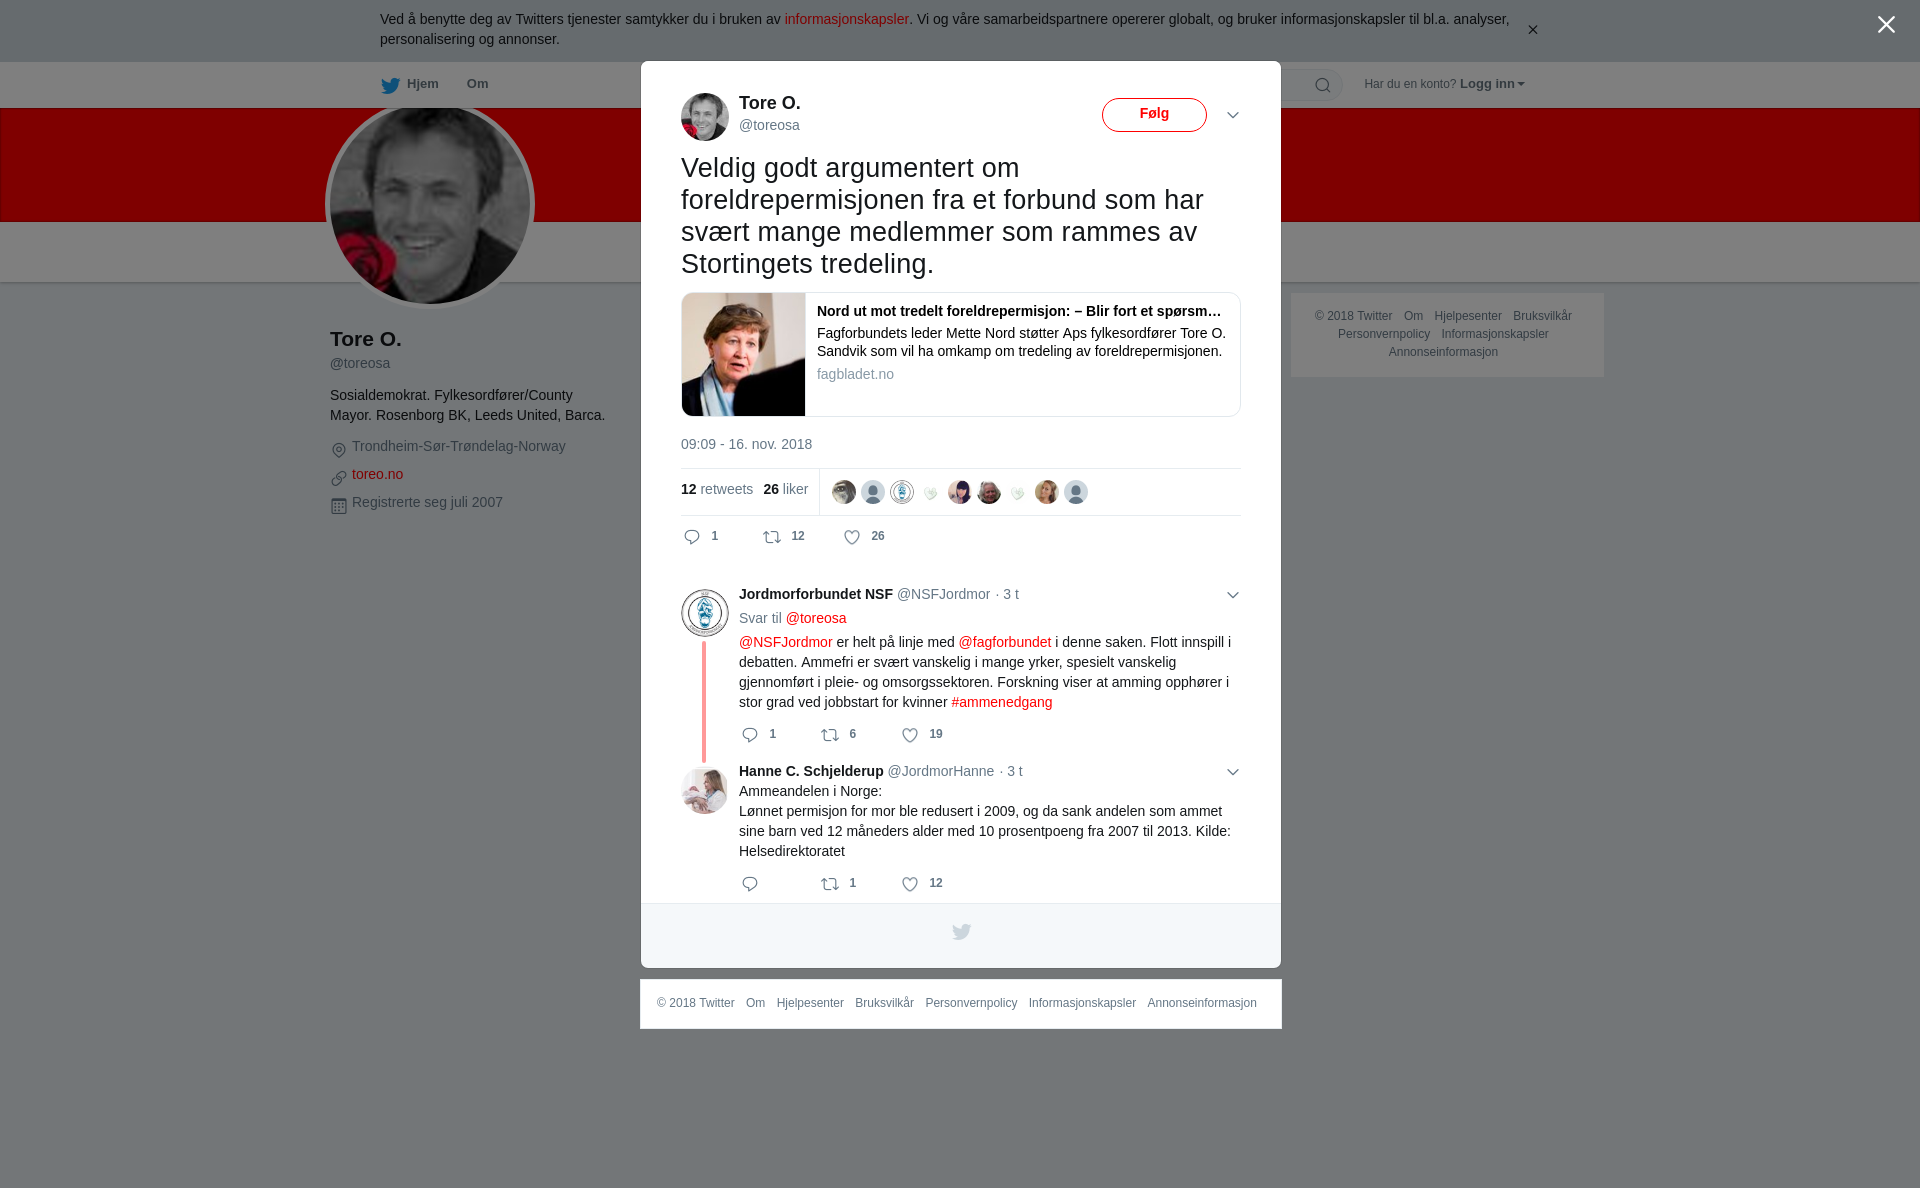Retweet Jordmorforbundet NSF's reply
Viewport: 1920px width, 1188px height.
coord(830,735)
